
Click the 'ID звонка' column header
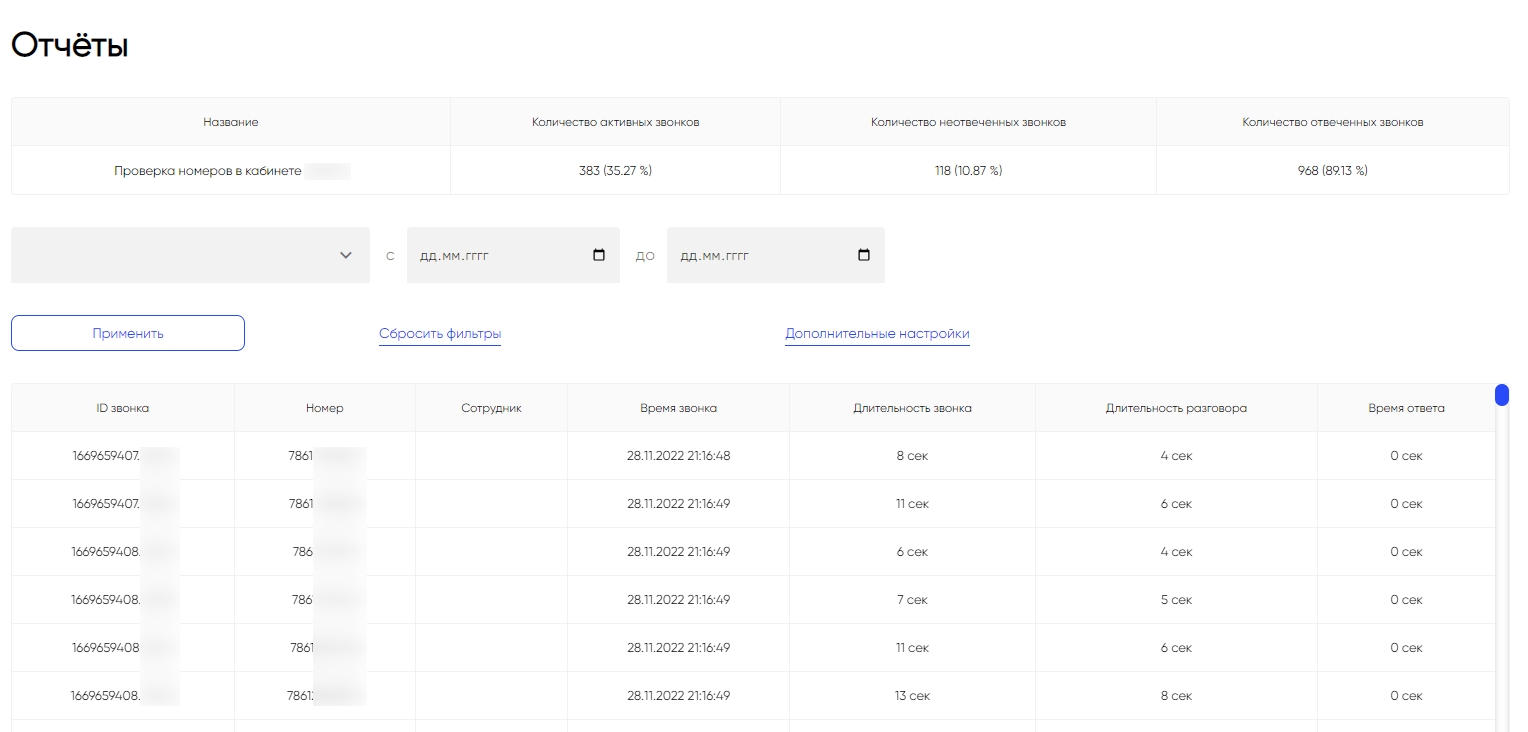pos(123,408)
